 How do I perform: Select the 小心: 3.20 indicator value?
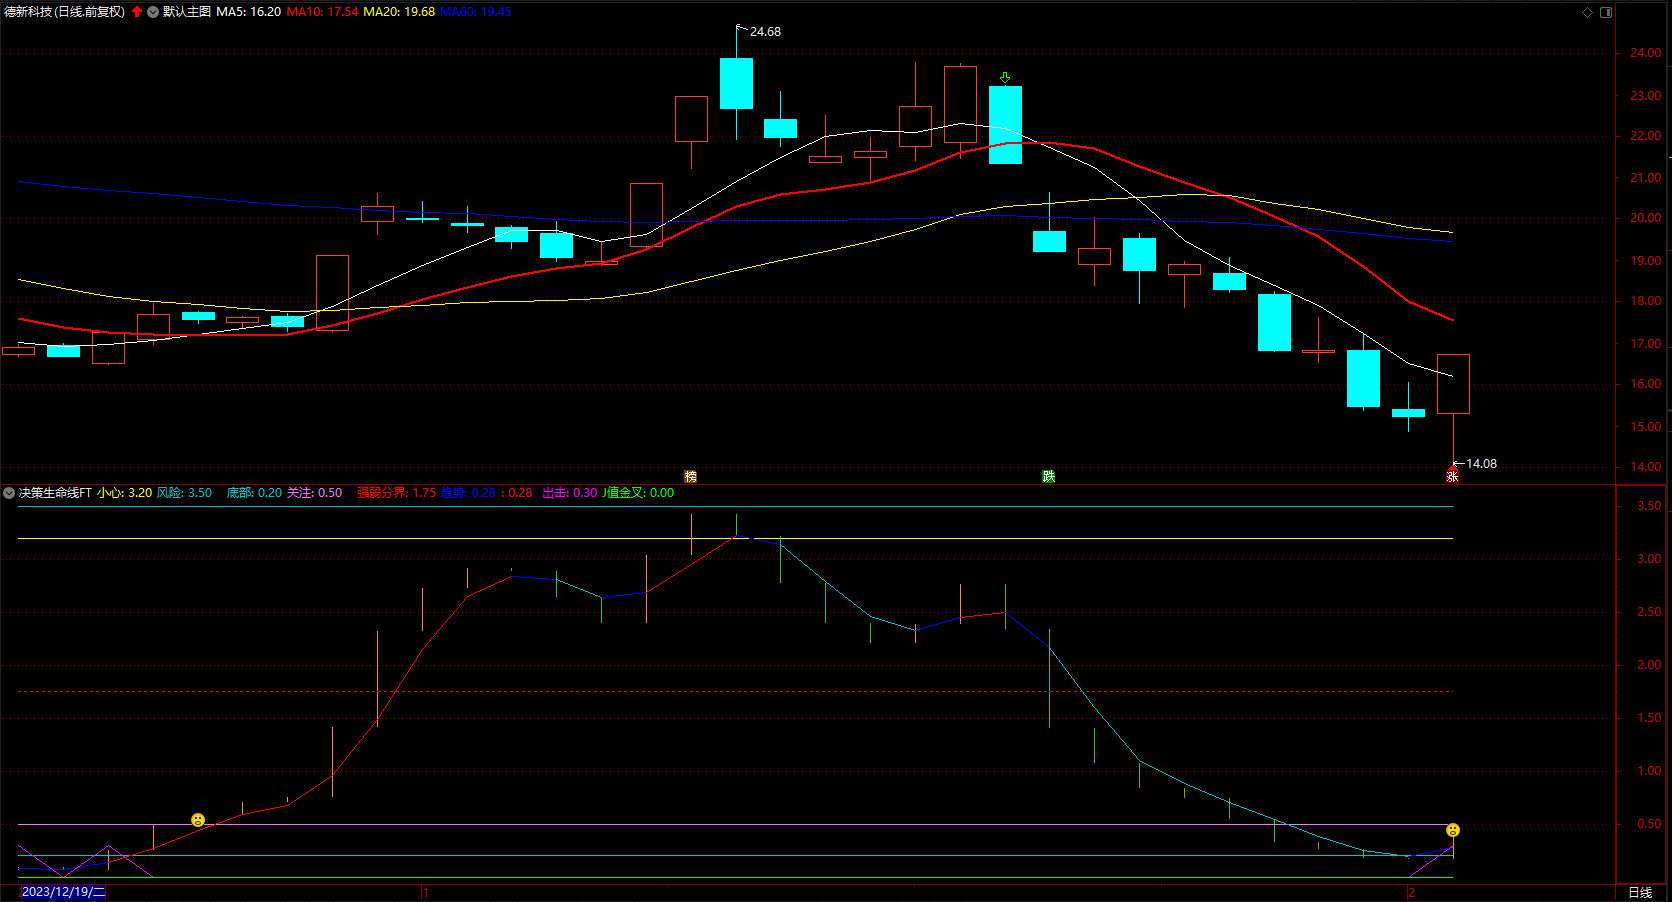click(x=125, y=493)
